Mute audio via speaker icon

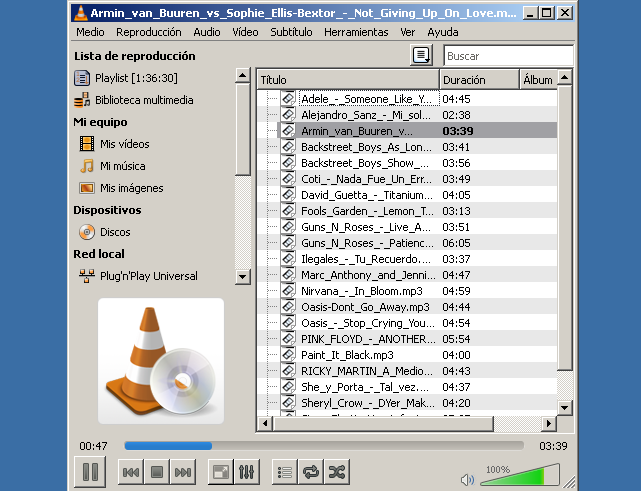467,479
